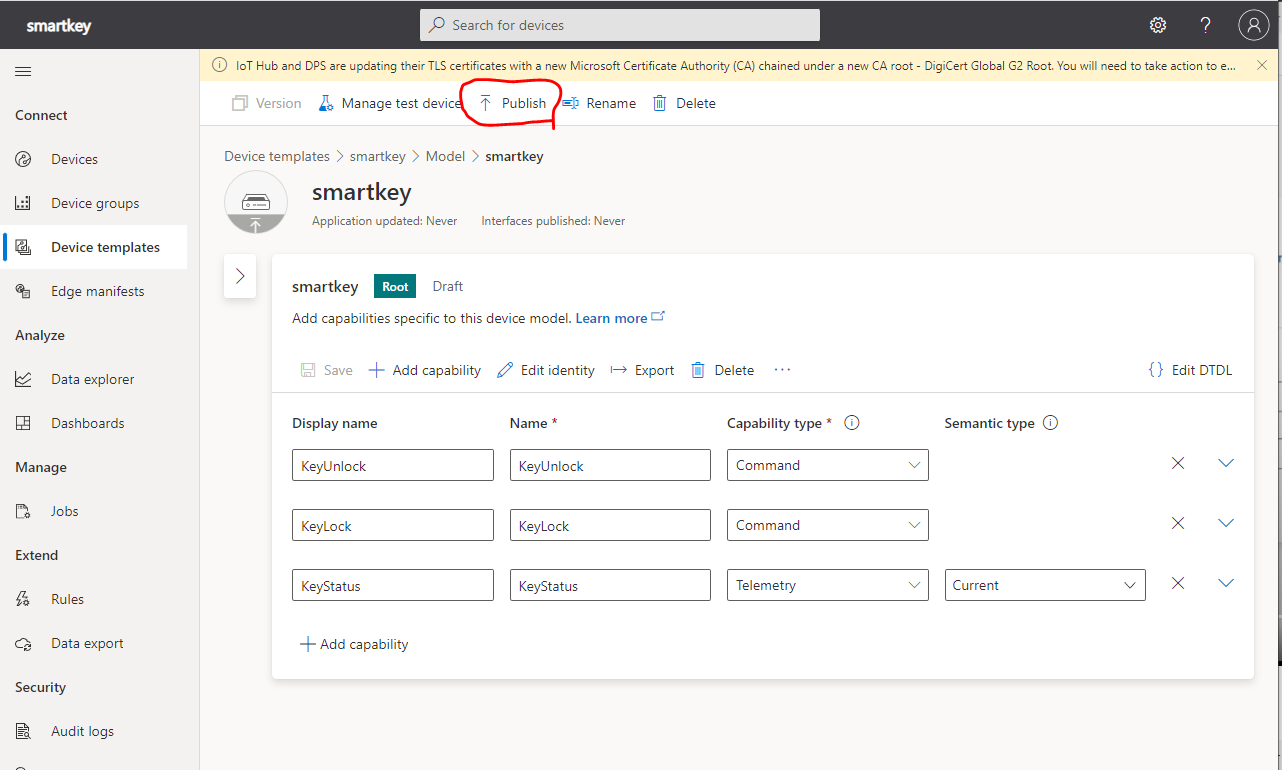This screenshot has width=1282, height=770.
Task: Click the disabled Save button
Action: [327, 370]
